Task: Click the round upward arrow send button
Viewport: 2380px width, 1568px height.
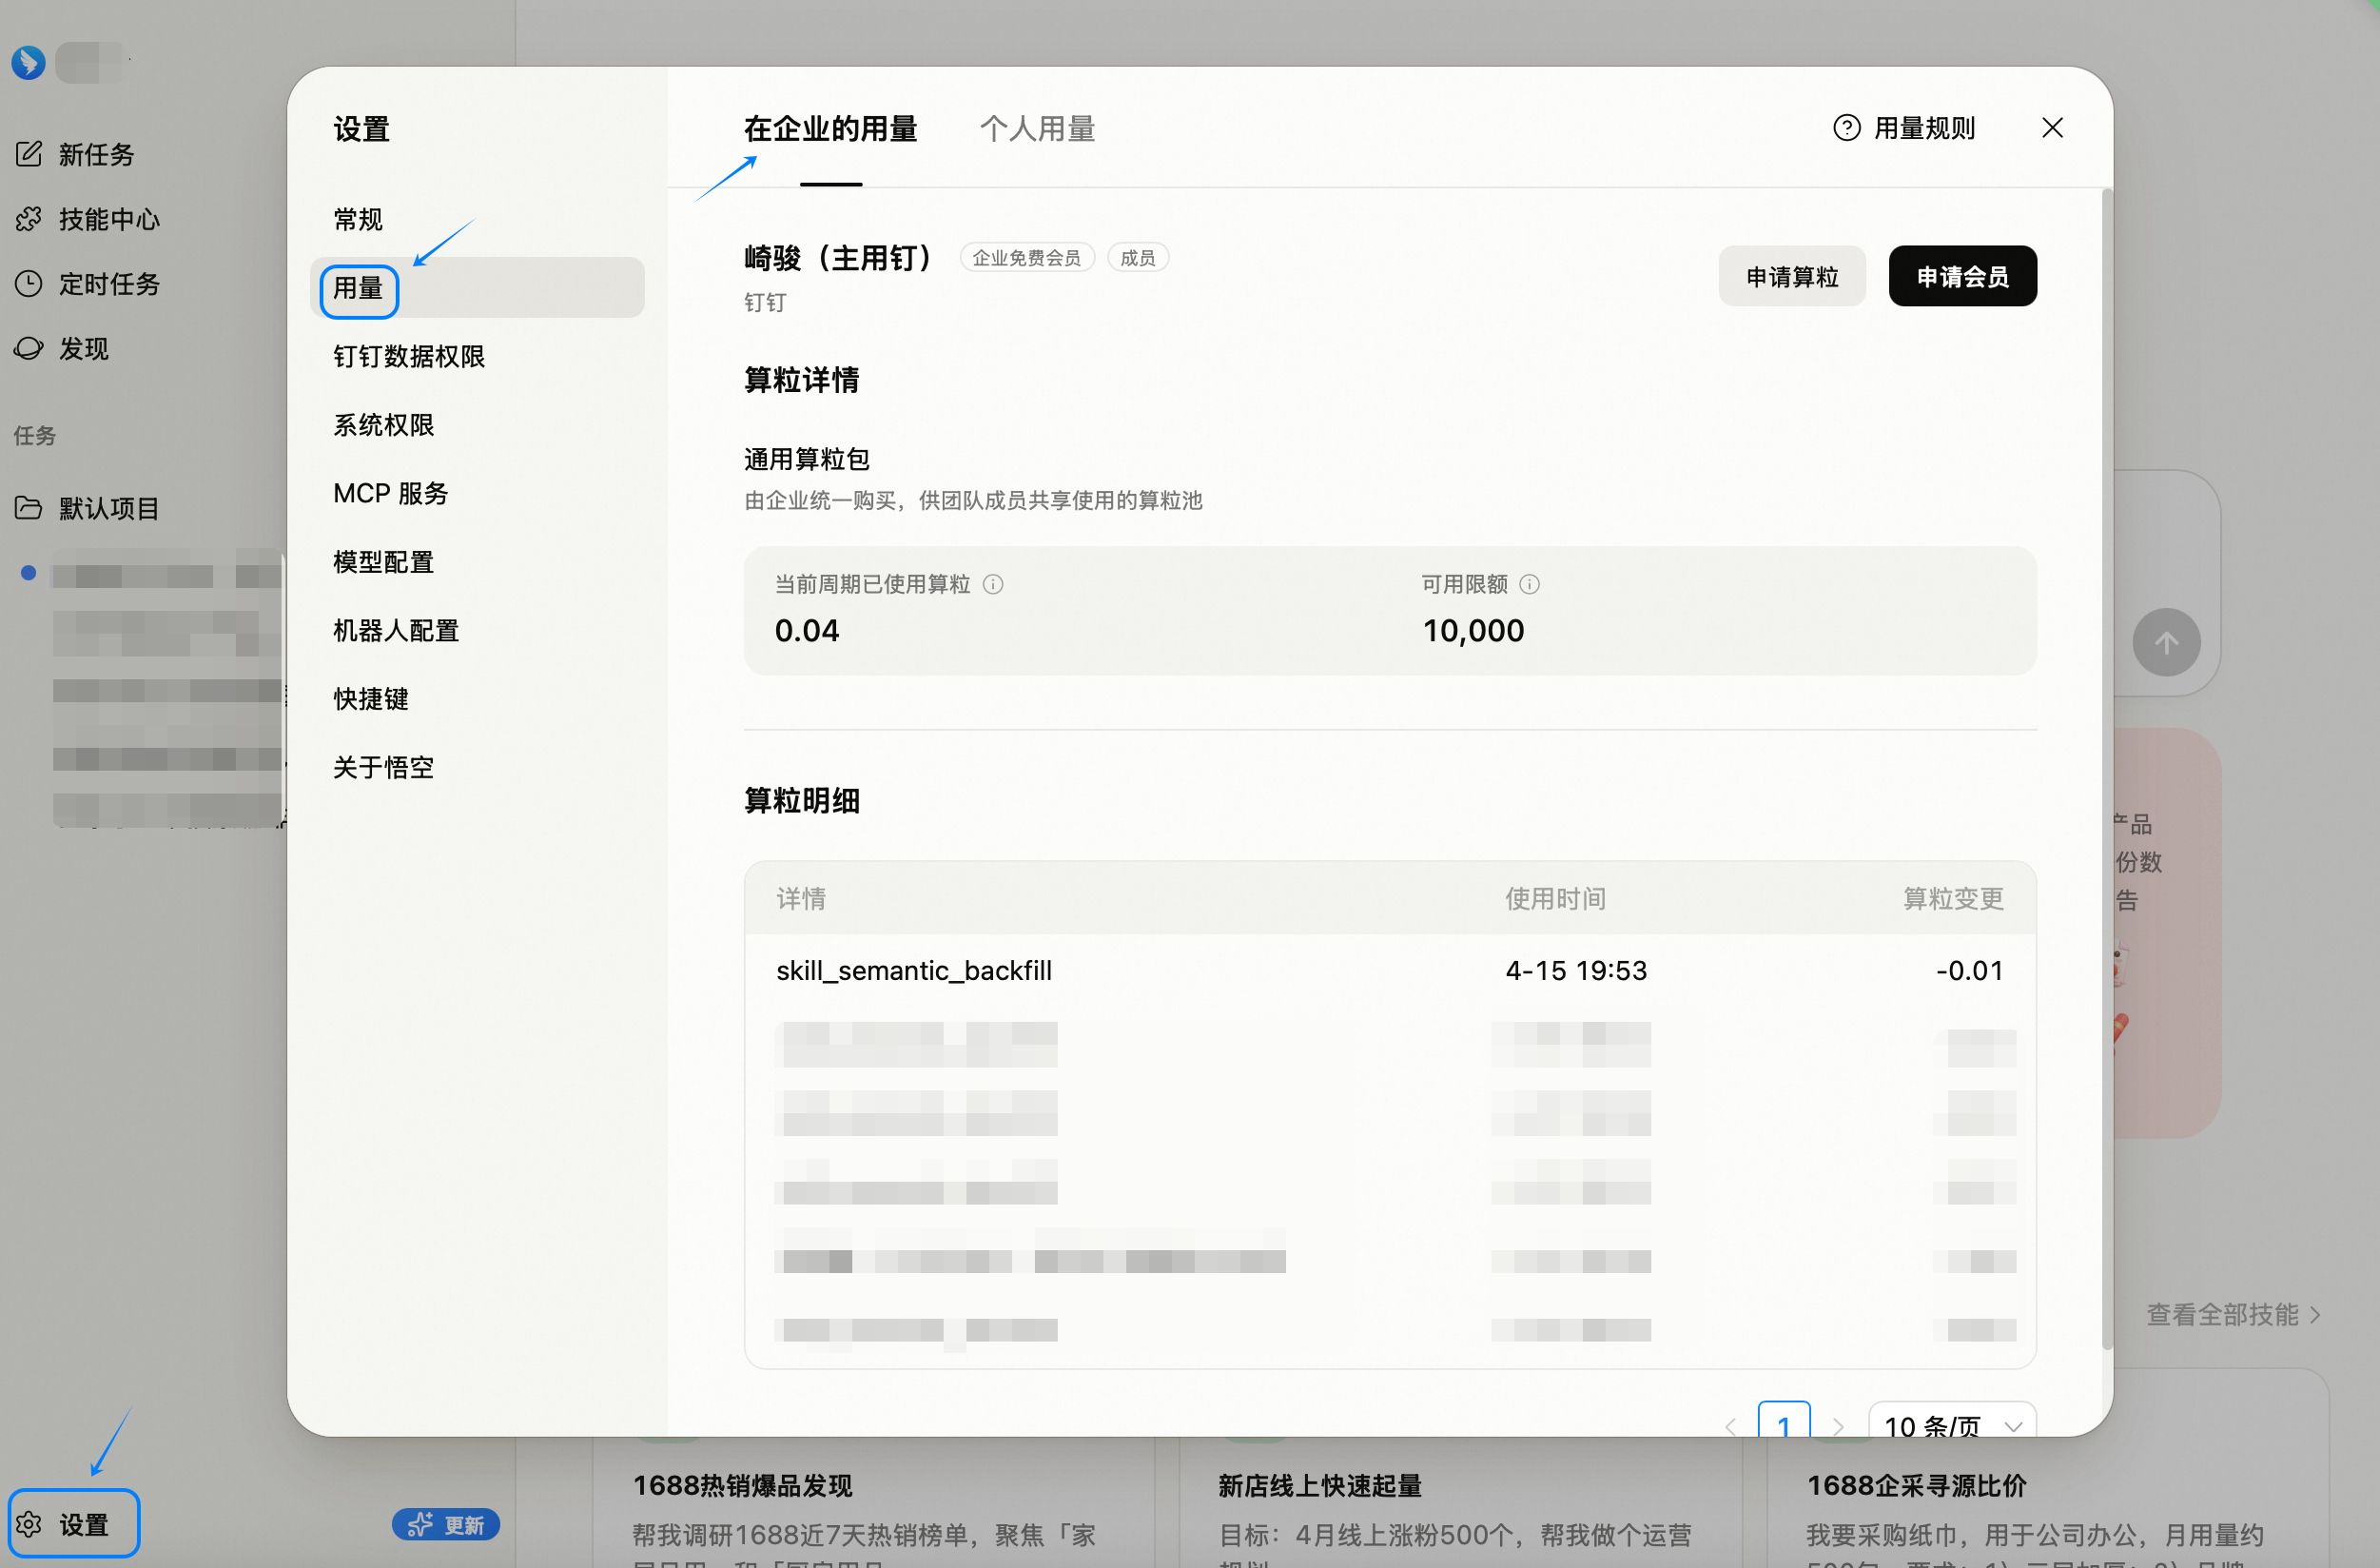Action: [x=2166, y=643]
